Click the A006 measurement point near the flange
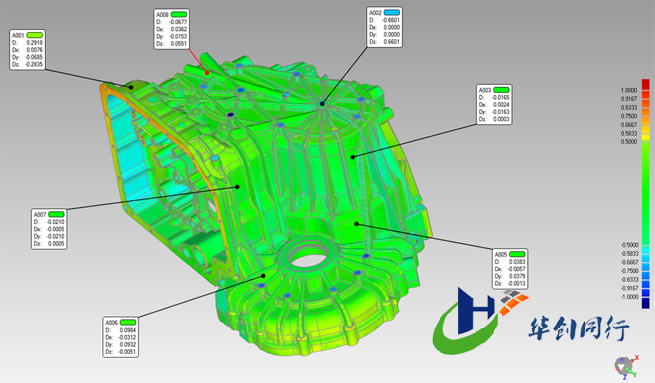This screenshot has height=383, width=655. (x=264, y=276)
